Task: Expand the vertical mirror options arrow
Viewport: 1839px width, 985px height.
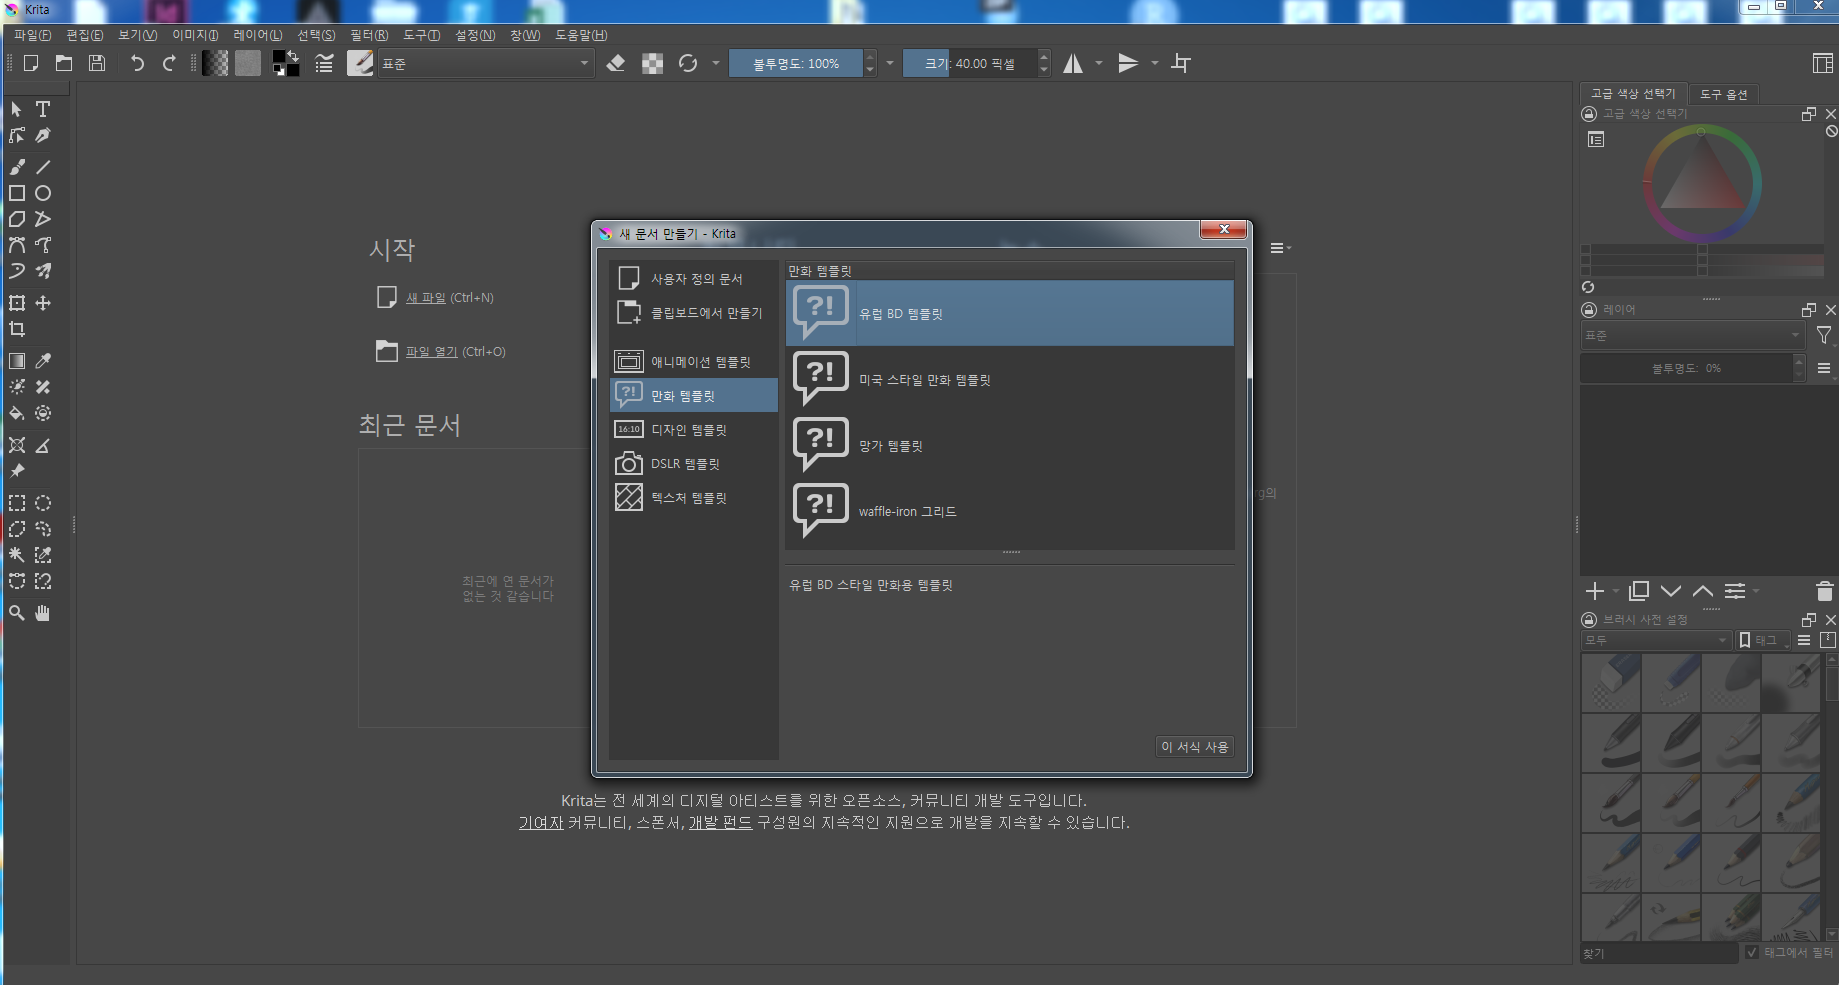Action: point(1155,63)
